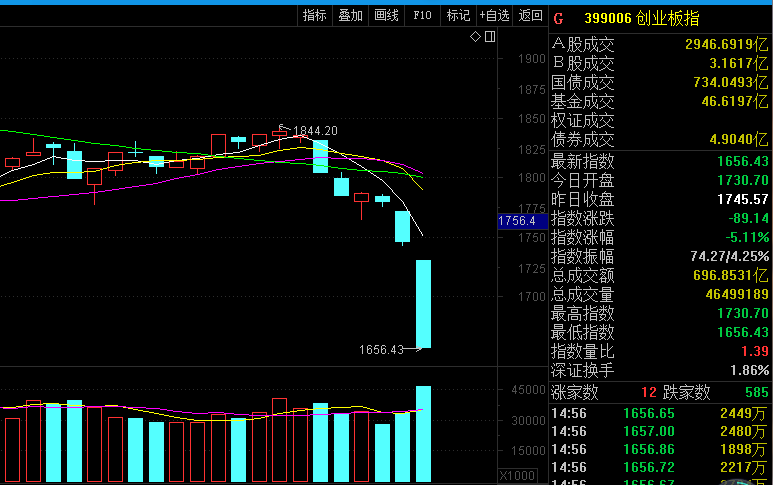773x485 pixels.
Task: Click the 权证成交 row label
Action: click(x=582, y=121)
